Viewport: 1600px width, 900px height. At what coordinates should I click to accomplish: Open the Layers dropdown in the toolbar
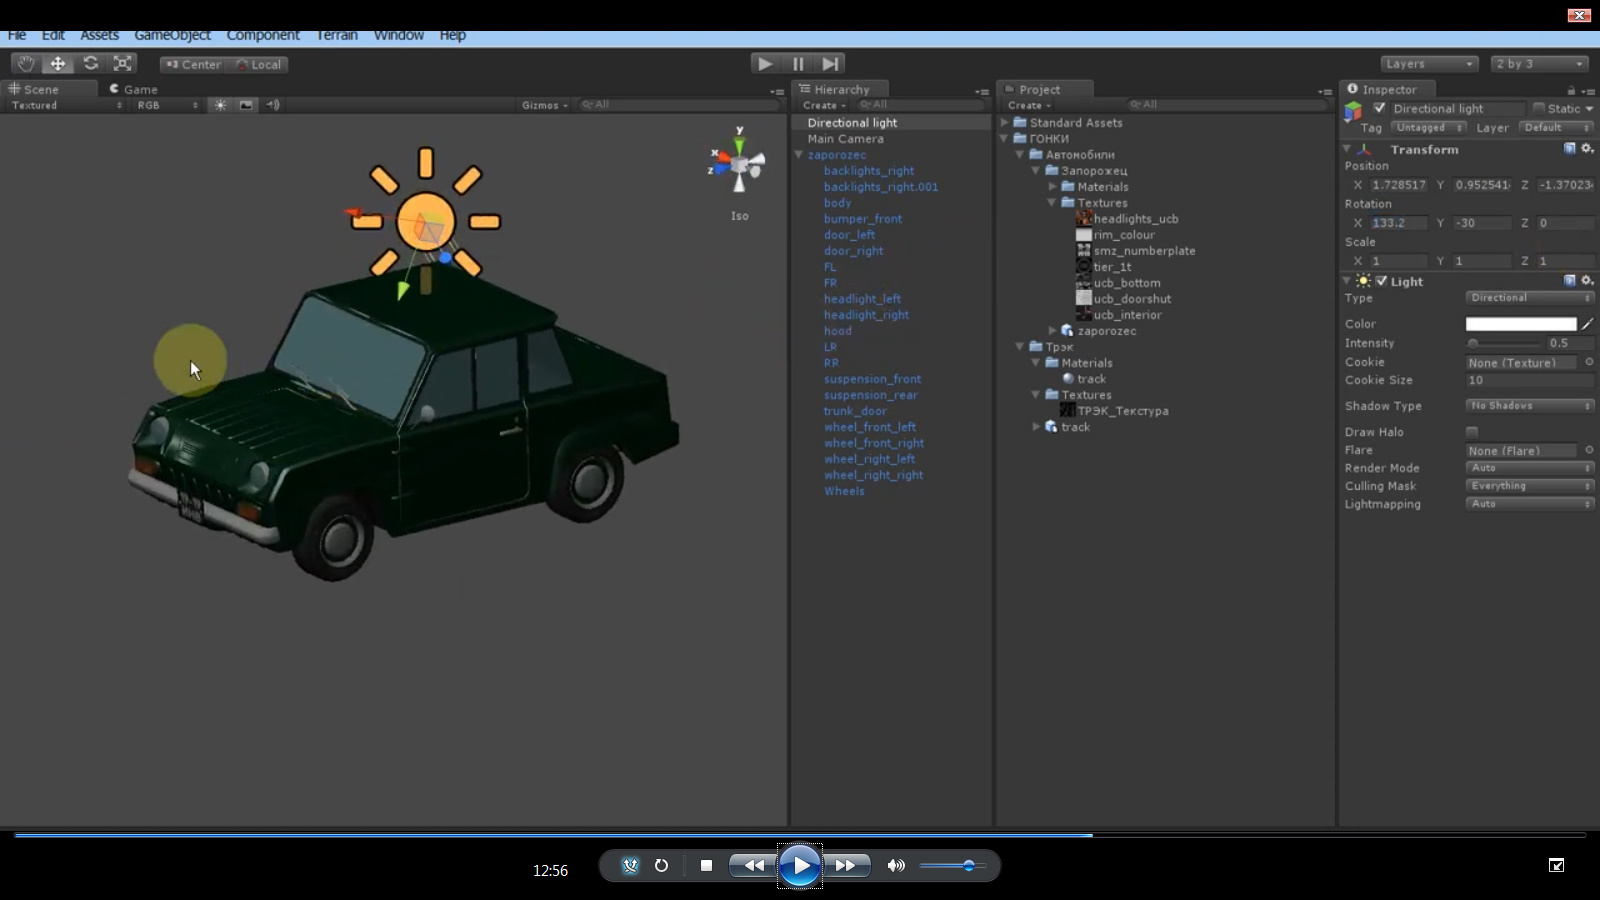(x=1428, y=63)
